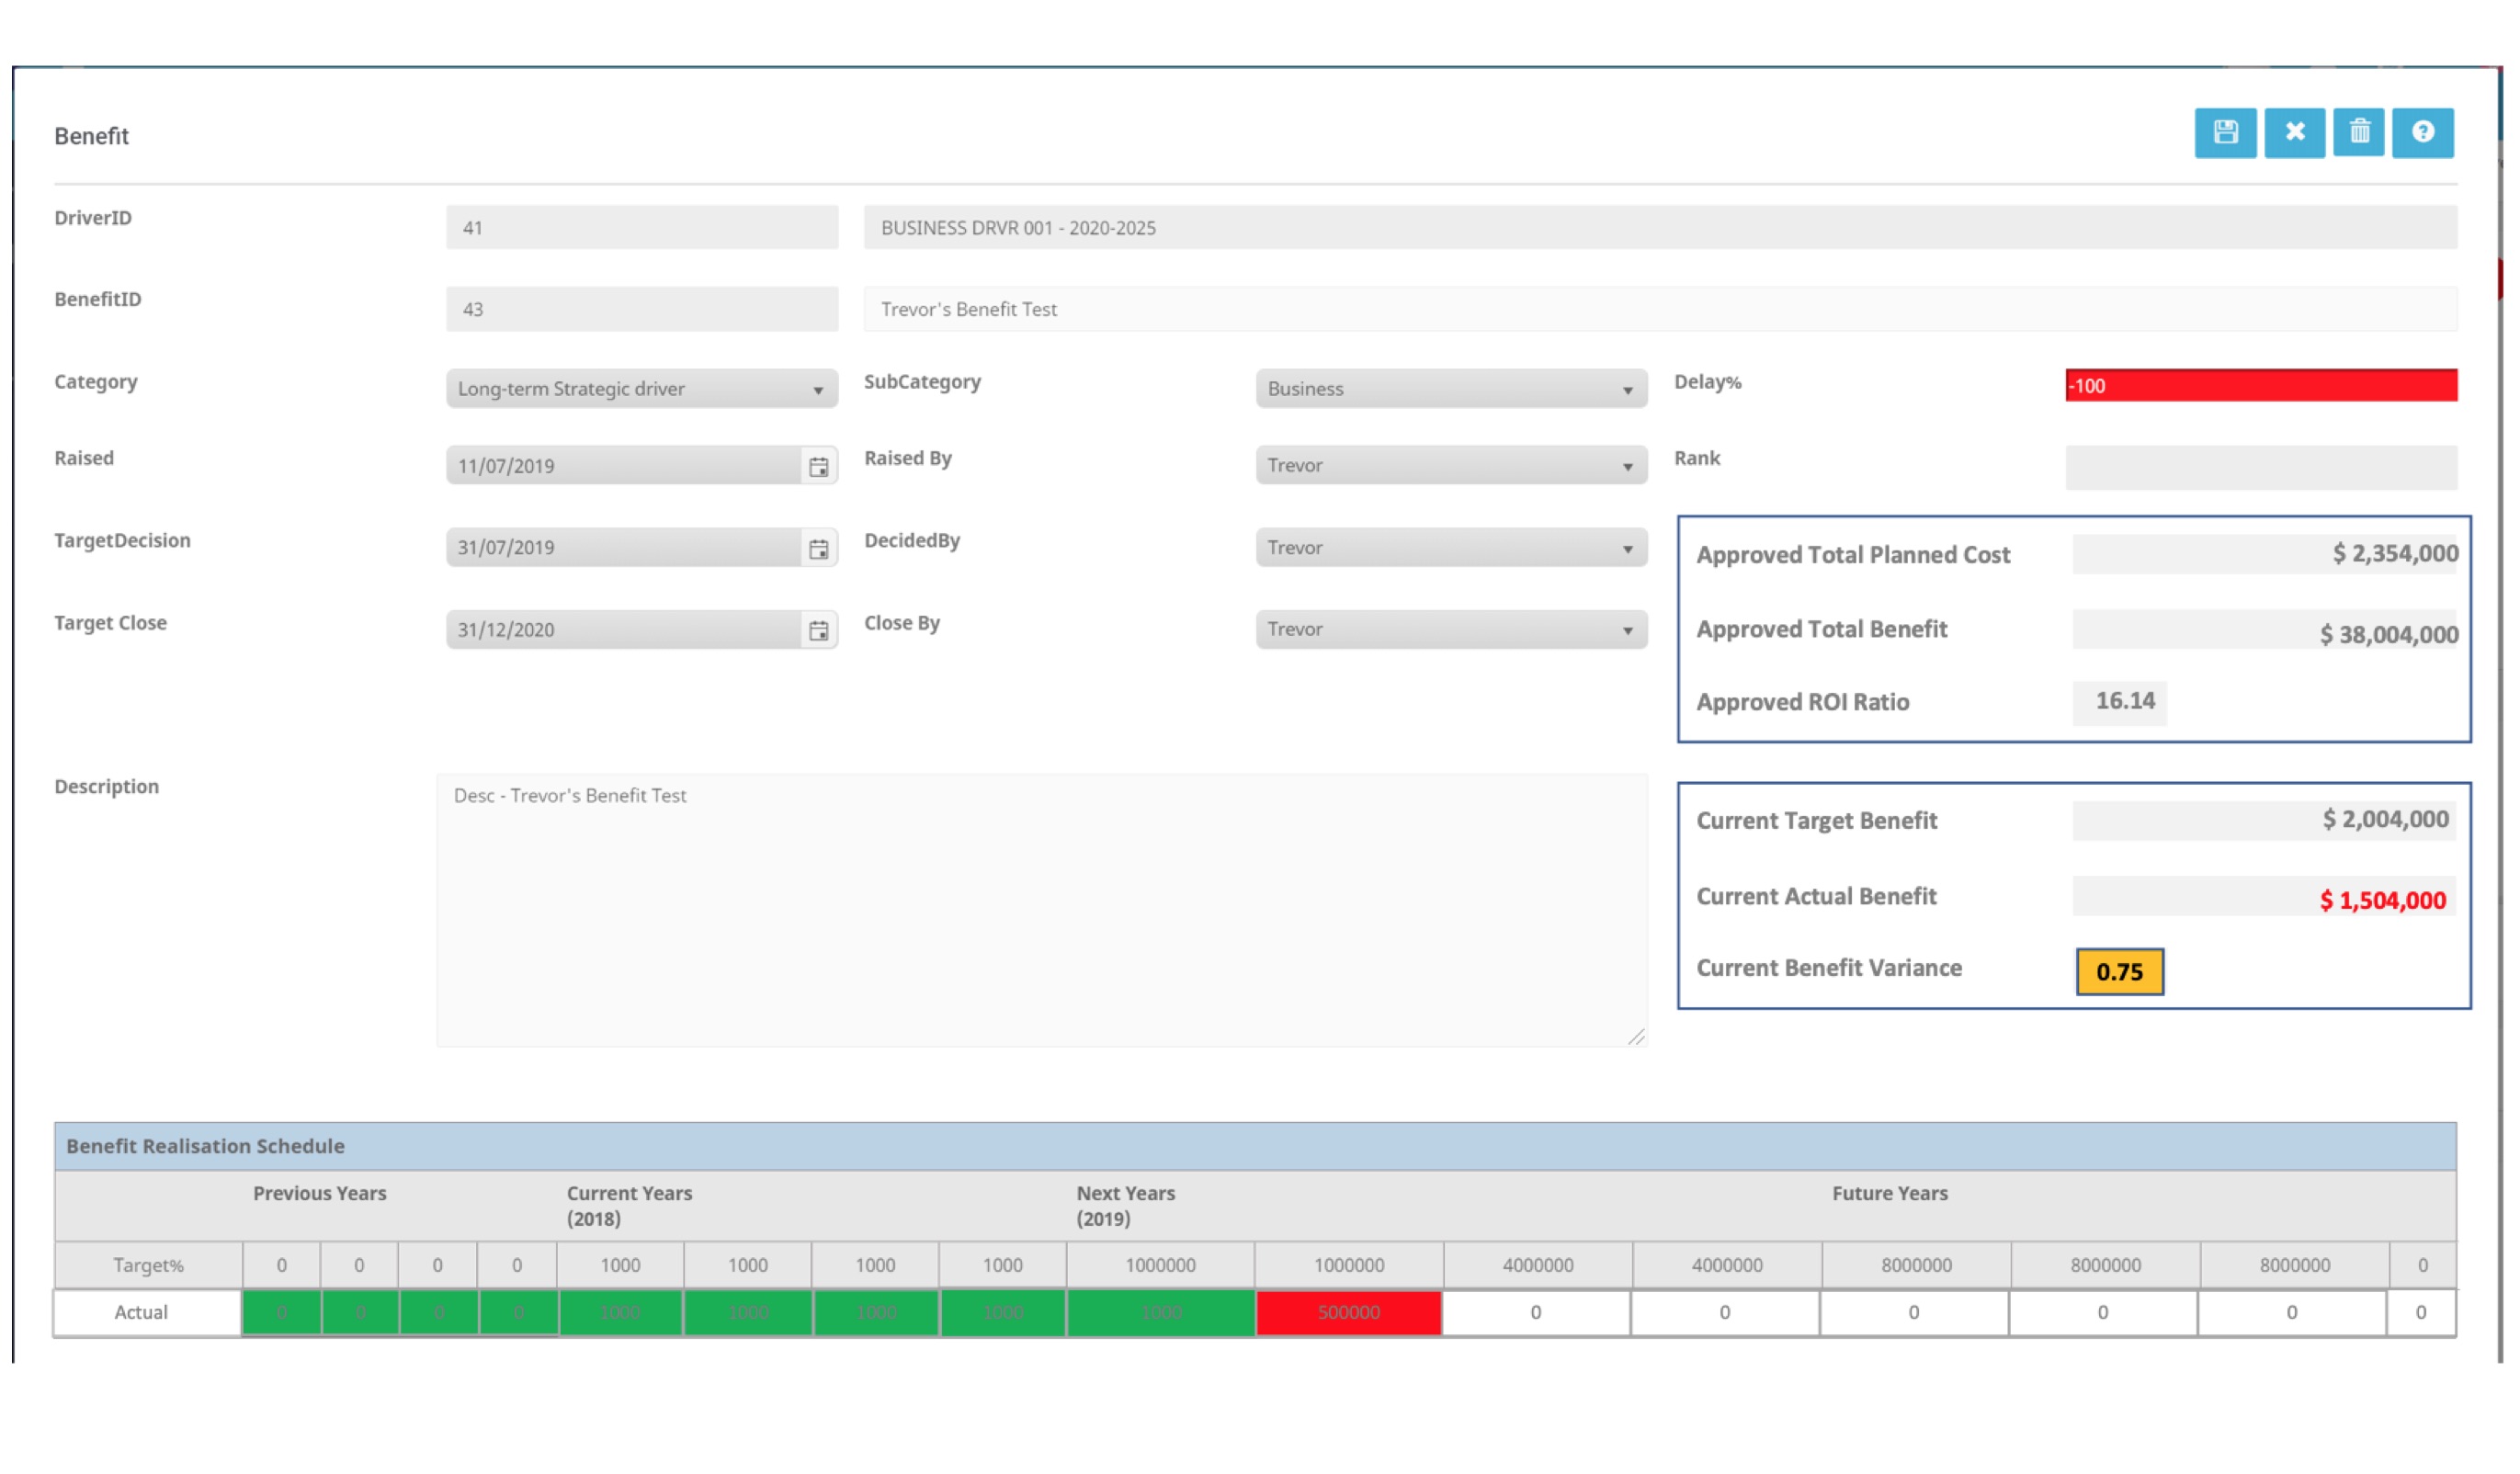
Task: Click the save (floppy disk) icon
Action: click(x=2225, y=132)
